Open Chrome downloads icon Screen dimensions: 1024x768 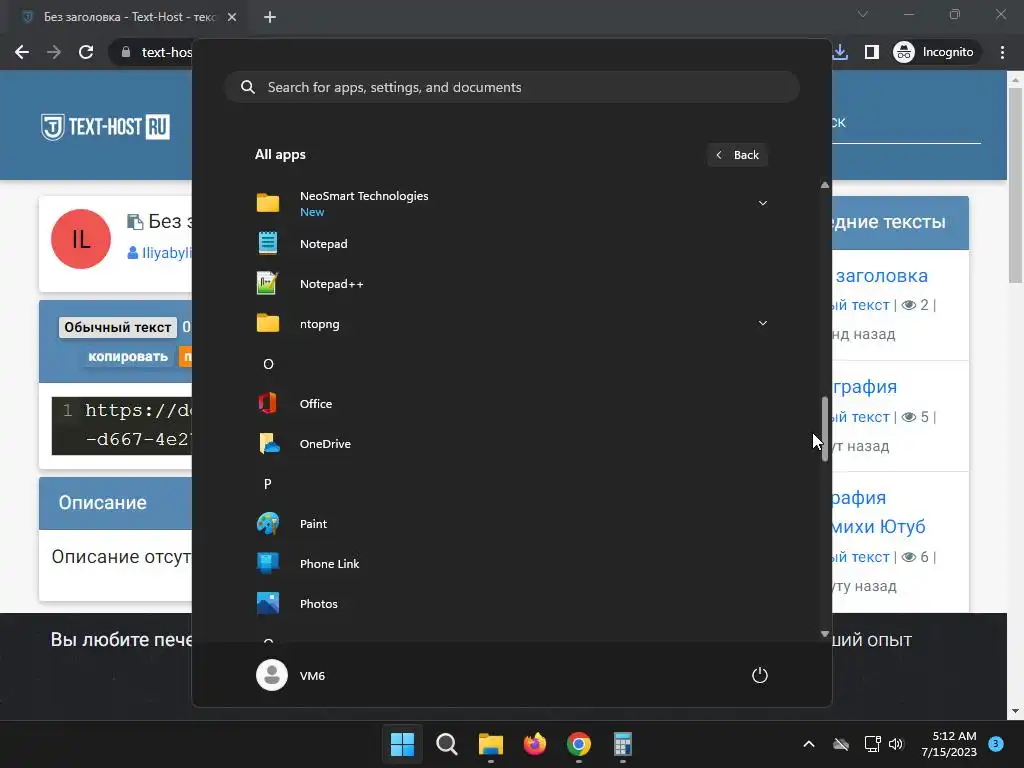(840, 52)
